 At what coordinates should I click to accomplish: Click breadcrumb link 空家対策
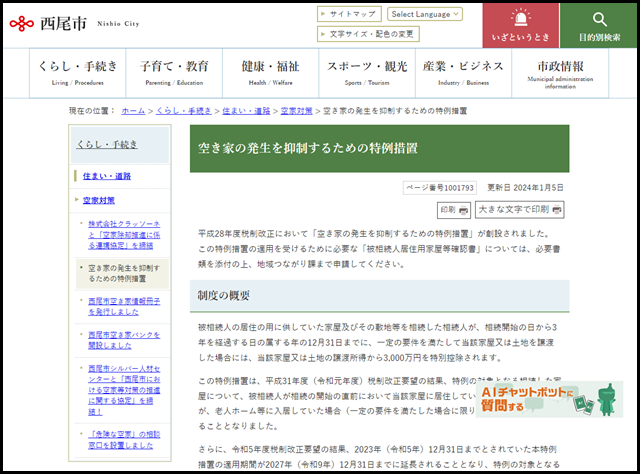296,111
